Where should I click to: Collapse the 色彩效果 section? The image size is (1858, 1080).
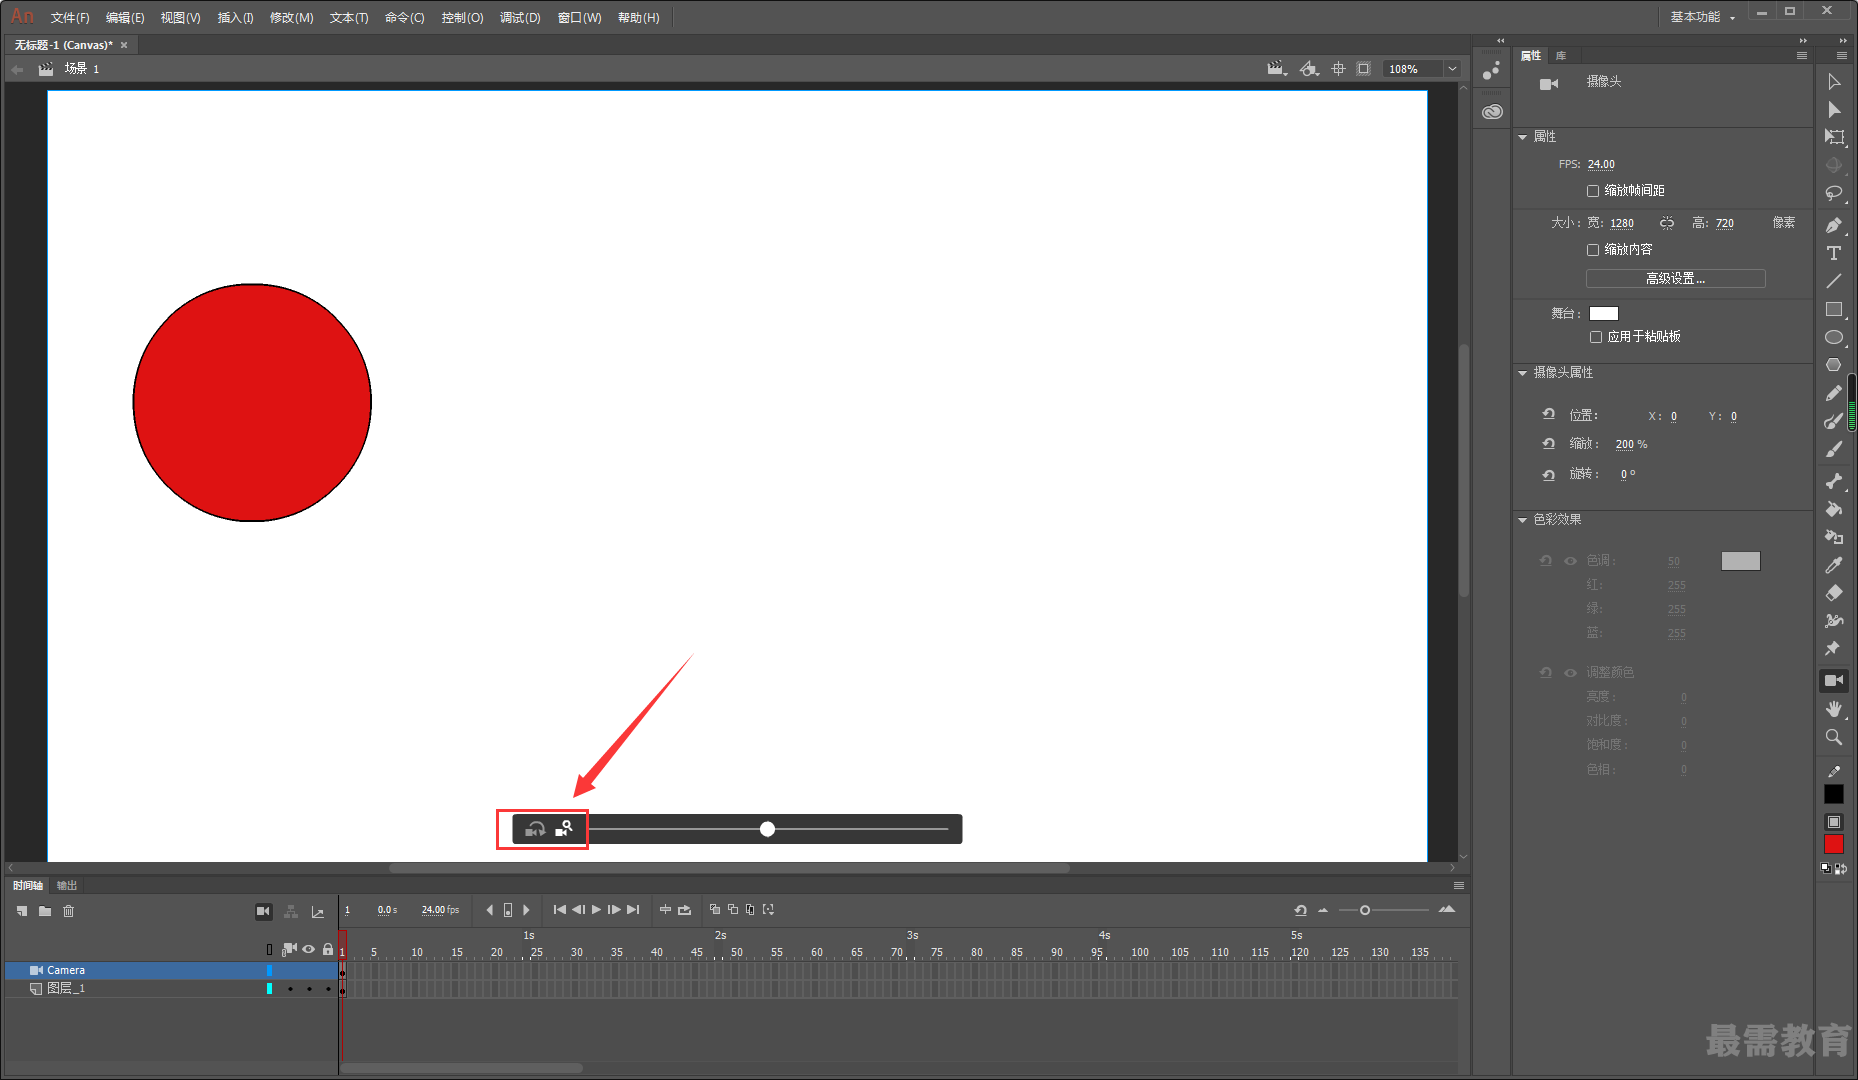tap(1523, 520)
